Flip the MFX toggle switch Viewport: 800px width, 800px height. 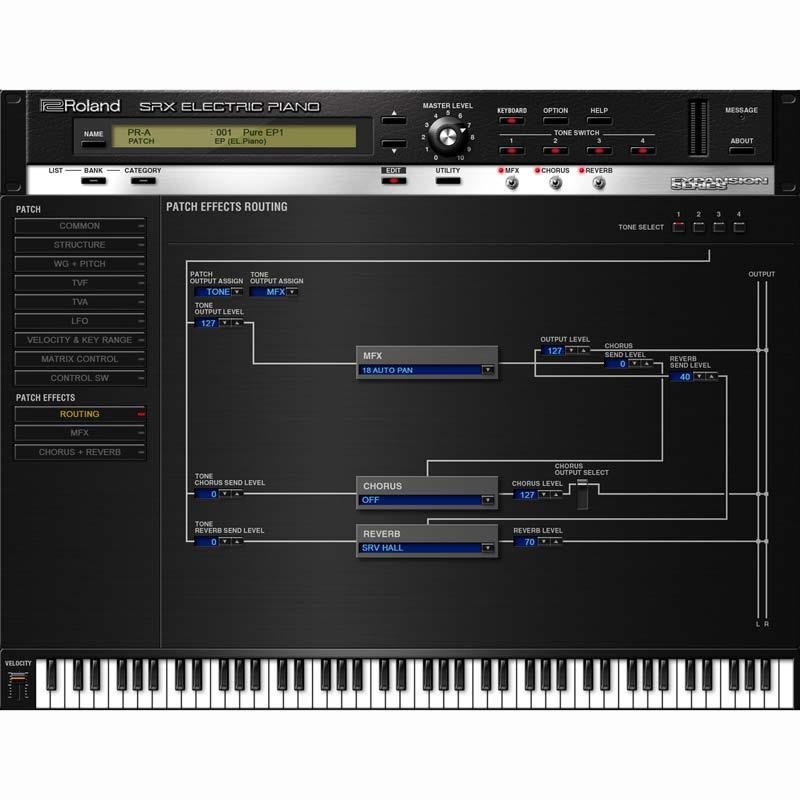(x=511, y=183)
